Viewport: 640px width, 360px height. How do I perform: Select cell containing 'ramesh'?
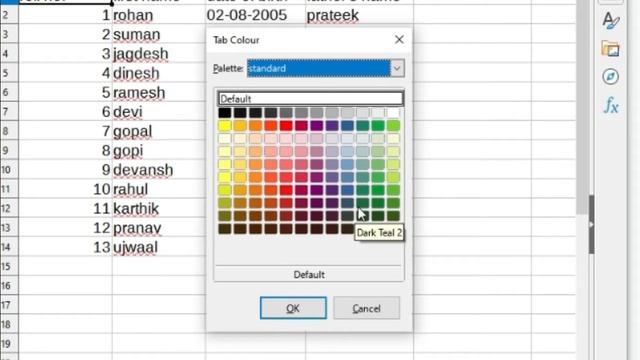click(x=159, y=92)
